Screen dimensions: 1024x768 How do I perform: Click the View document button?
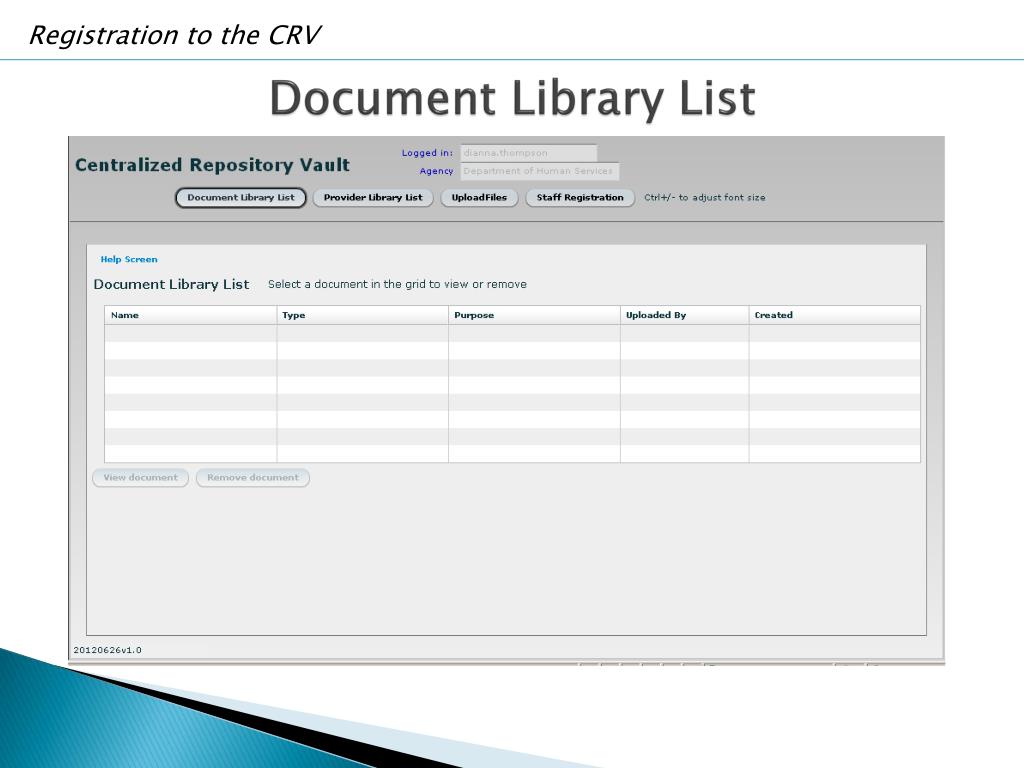click(140, 477)
